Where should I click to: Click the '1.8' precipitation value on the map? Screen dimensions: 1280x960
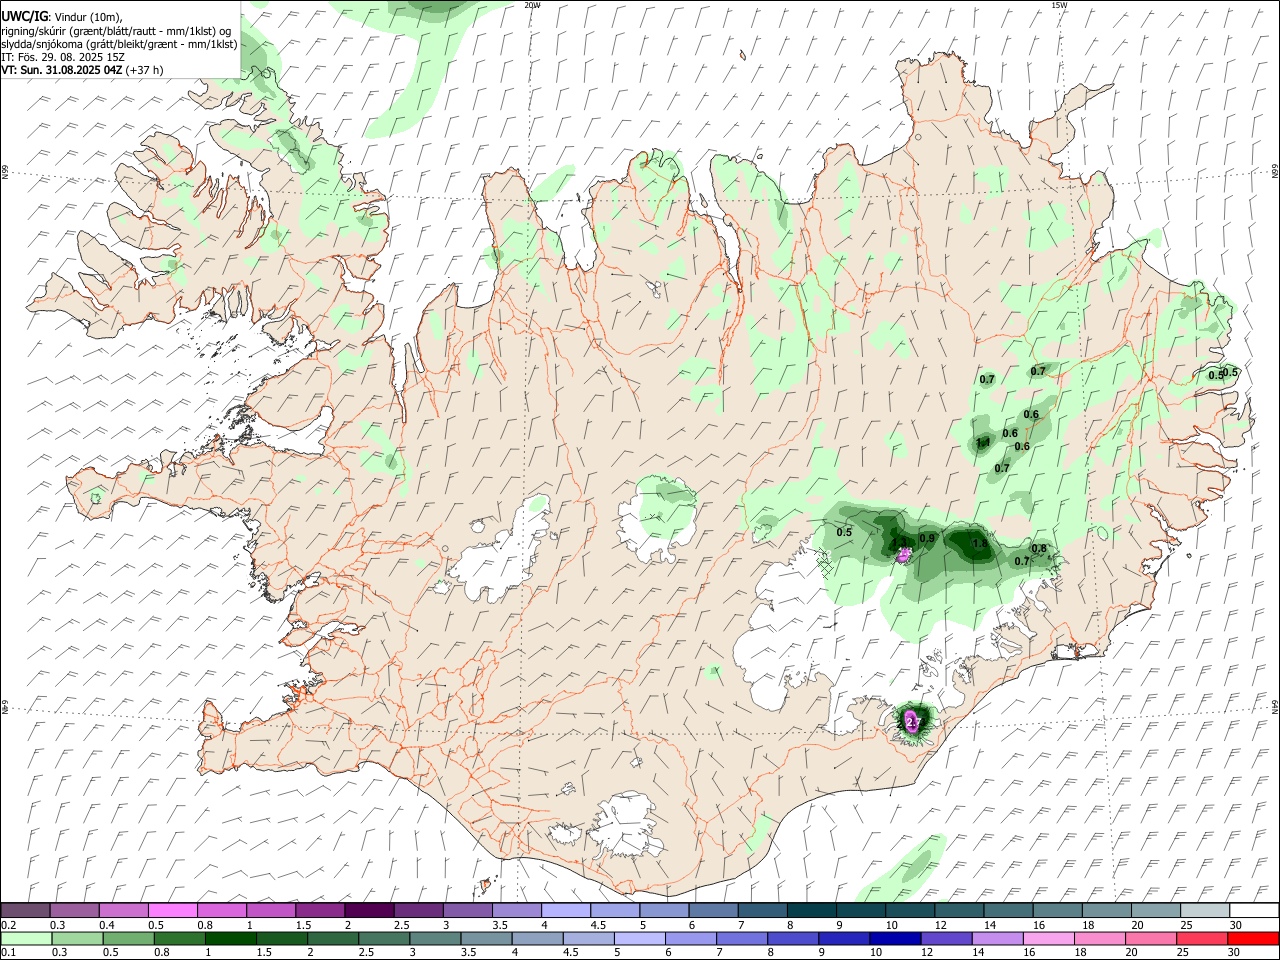tap(980, 544)
